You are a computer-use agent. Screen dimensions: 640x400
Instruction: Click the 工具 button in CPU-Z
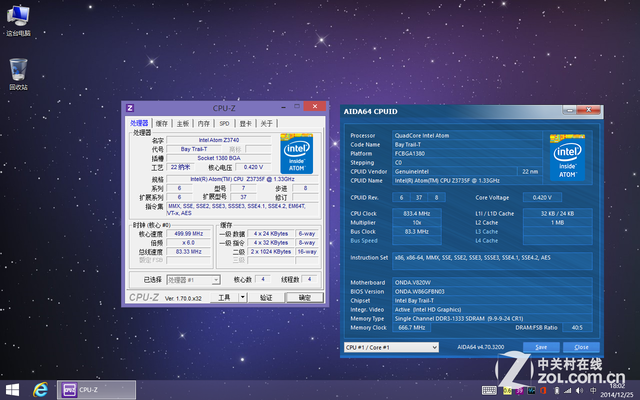point(224,298)
